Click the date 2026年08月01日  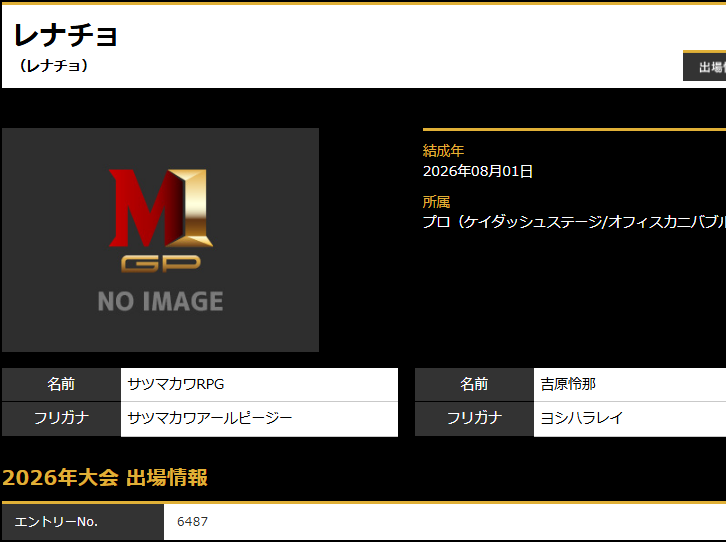[477, 171]
